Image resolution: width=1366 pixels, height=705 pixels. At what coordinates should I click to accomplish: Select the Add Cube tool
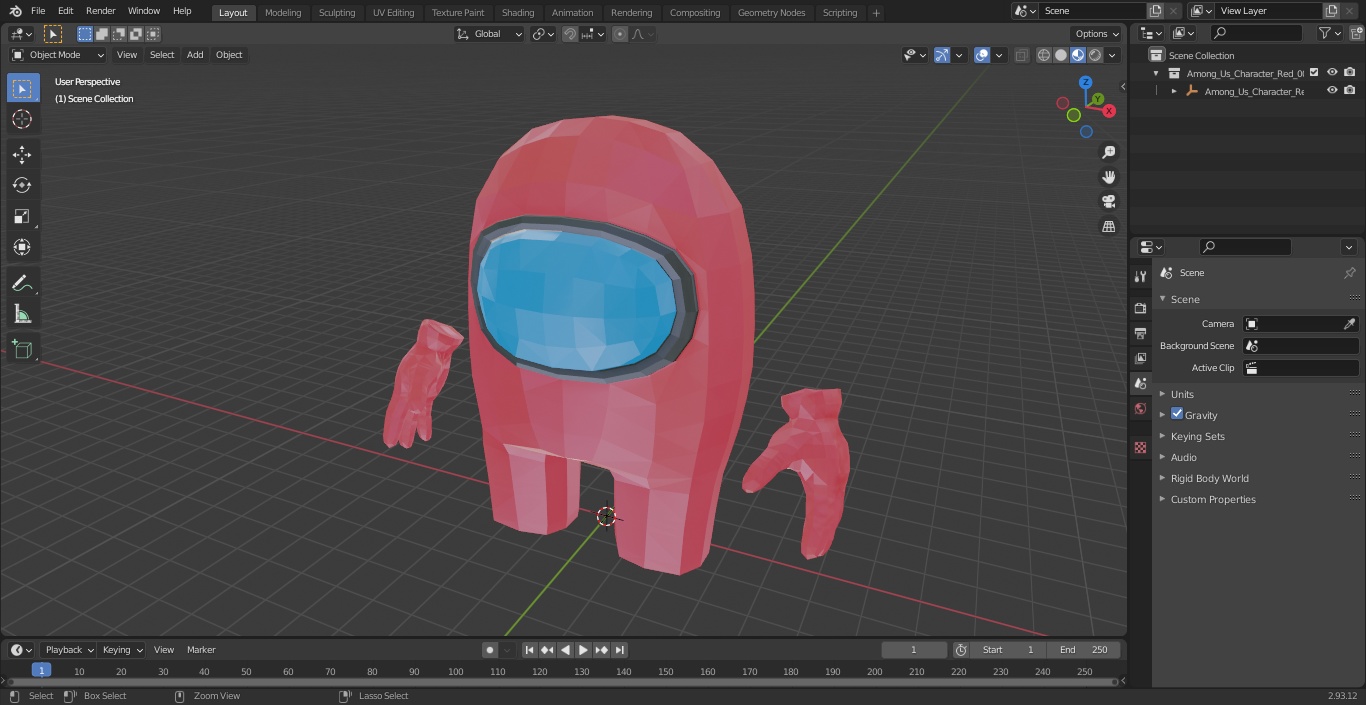tap(22, 350)
